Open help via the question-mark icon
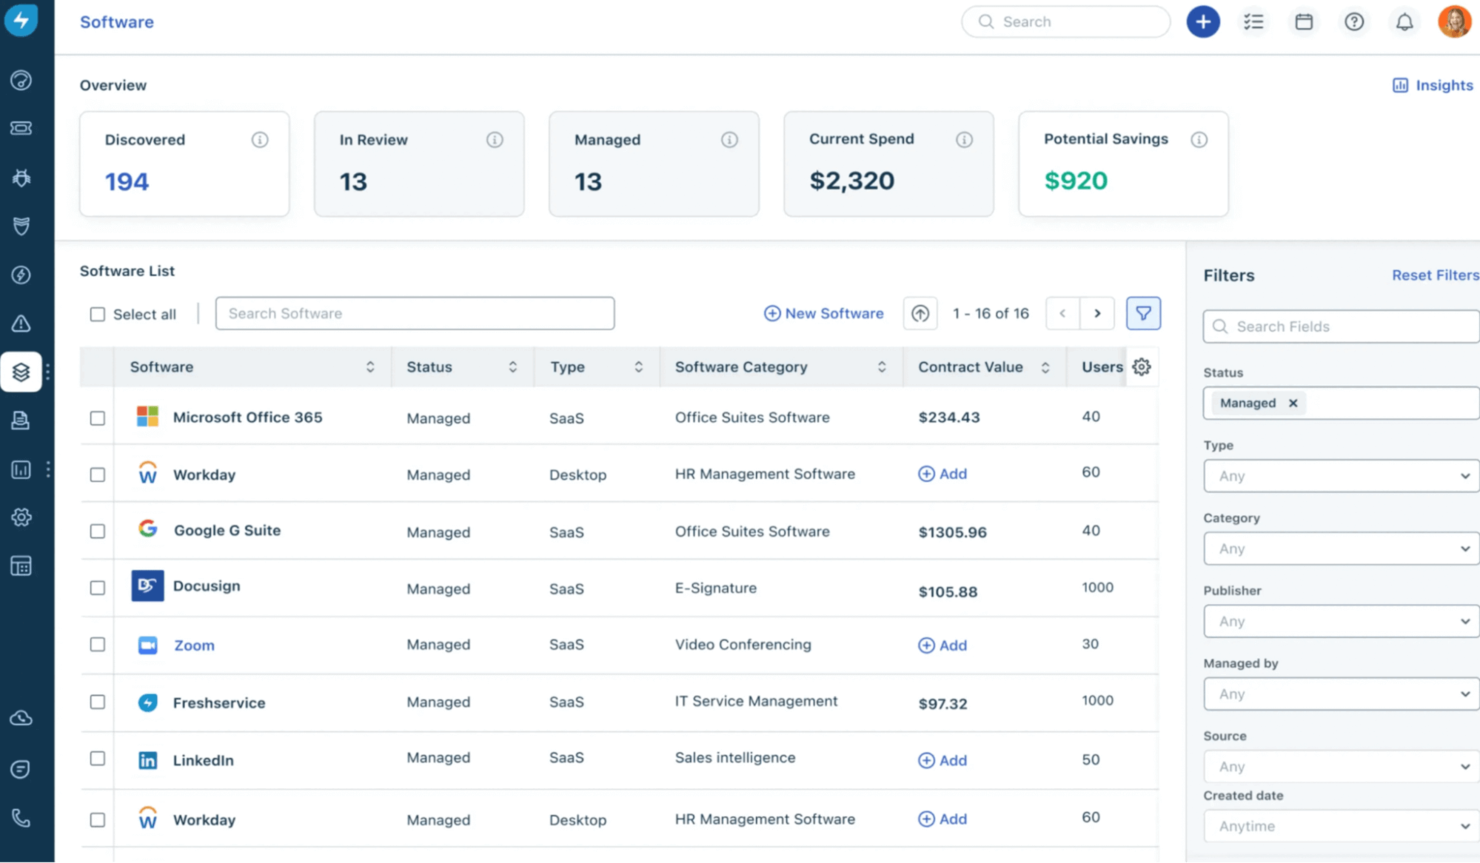This screenshot has height=863, width=1480. pos(1354,21)
